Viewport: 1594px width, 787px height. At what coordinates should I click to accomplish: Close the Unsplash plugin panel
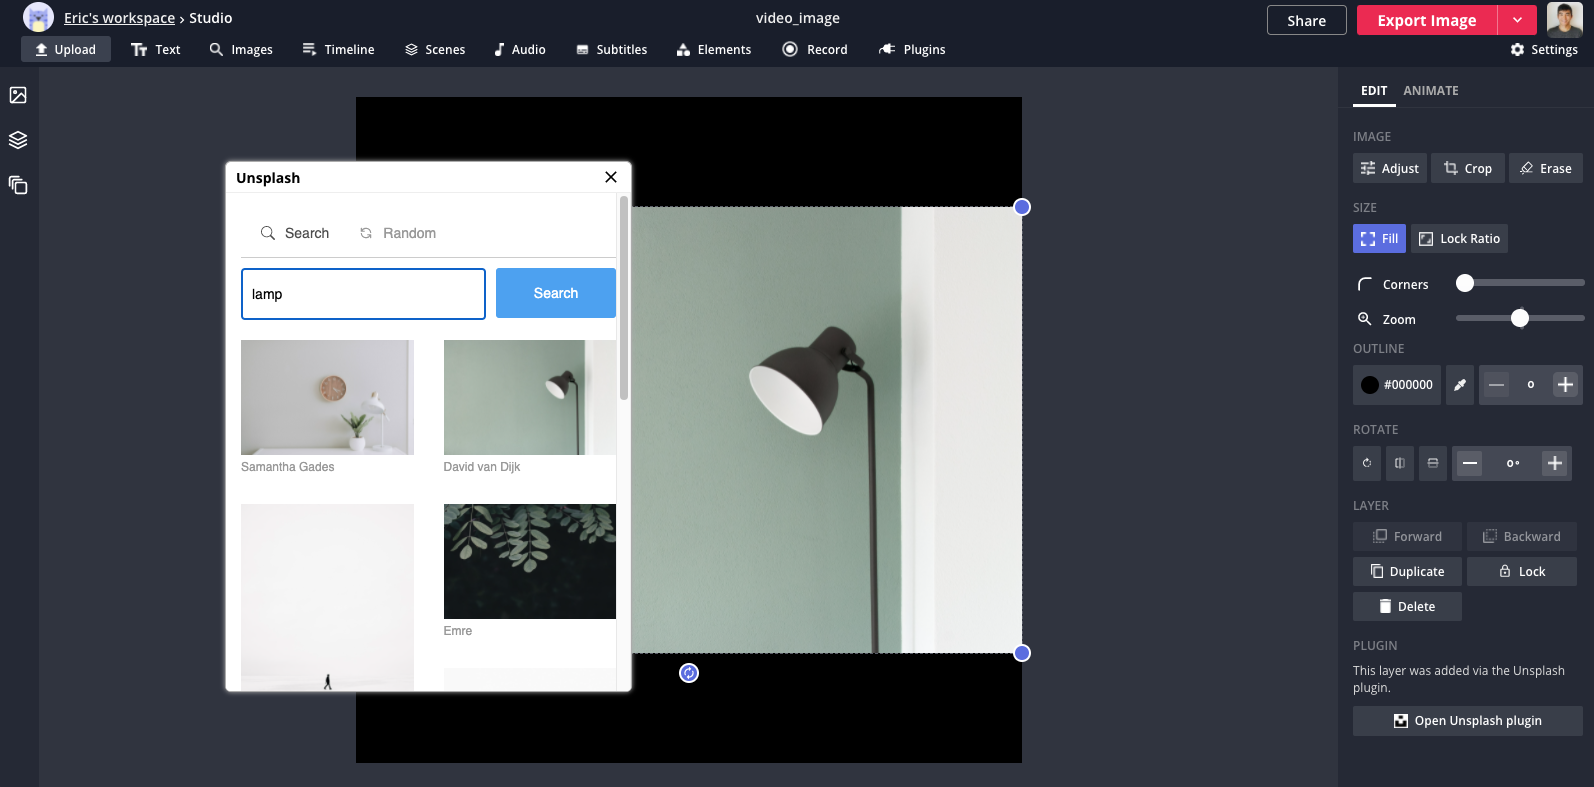pos(611,177)
